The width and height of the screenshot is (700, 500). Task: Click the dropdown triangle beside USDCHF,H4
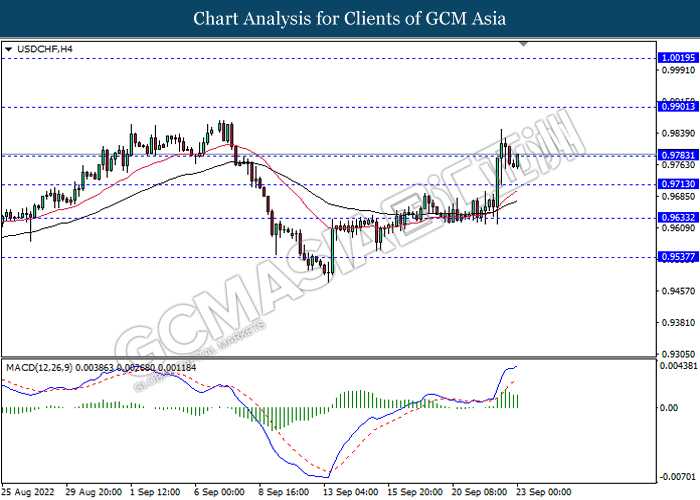8,49
